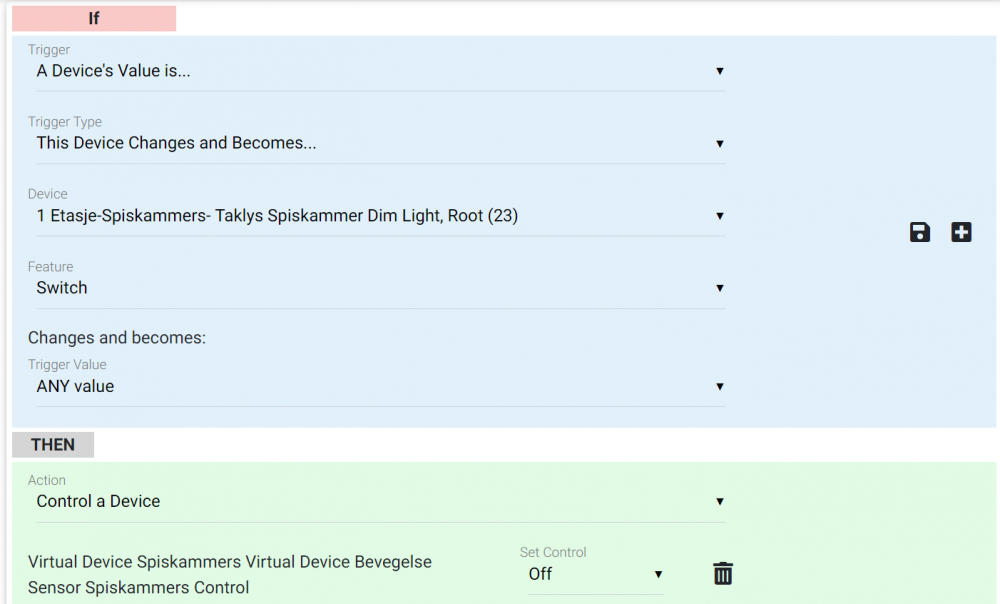Delete the Spiskammers control action via trash icon
The image size is (1000, 604).
coord(723,574)
